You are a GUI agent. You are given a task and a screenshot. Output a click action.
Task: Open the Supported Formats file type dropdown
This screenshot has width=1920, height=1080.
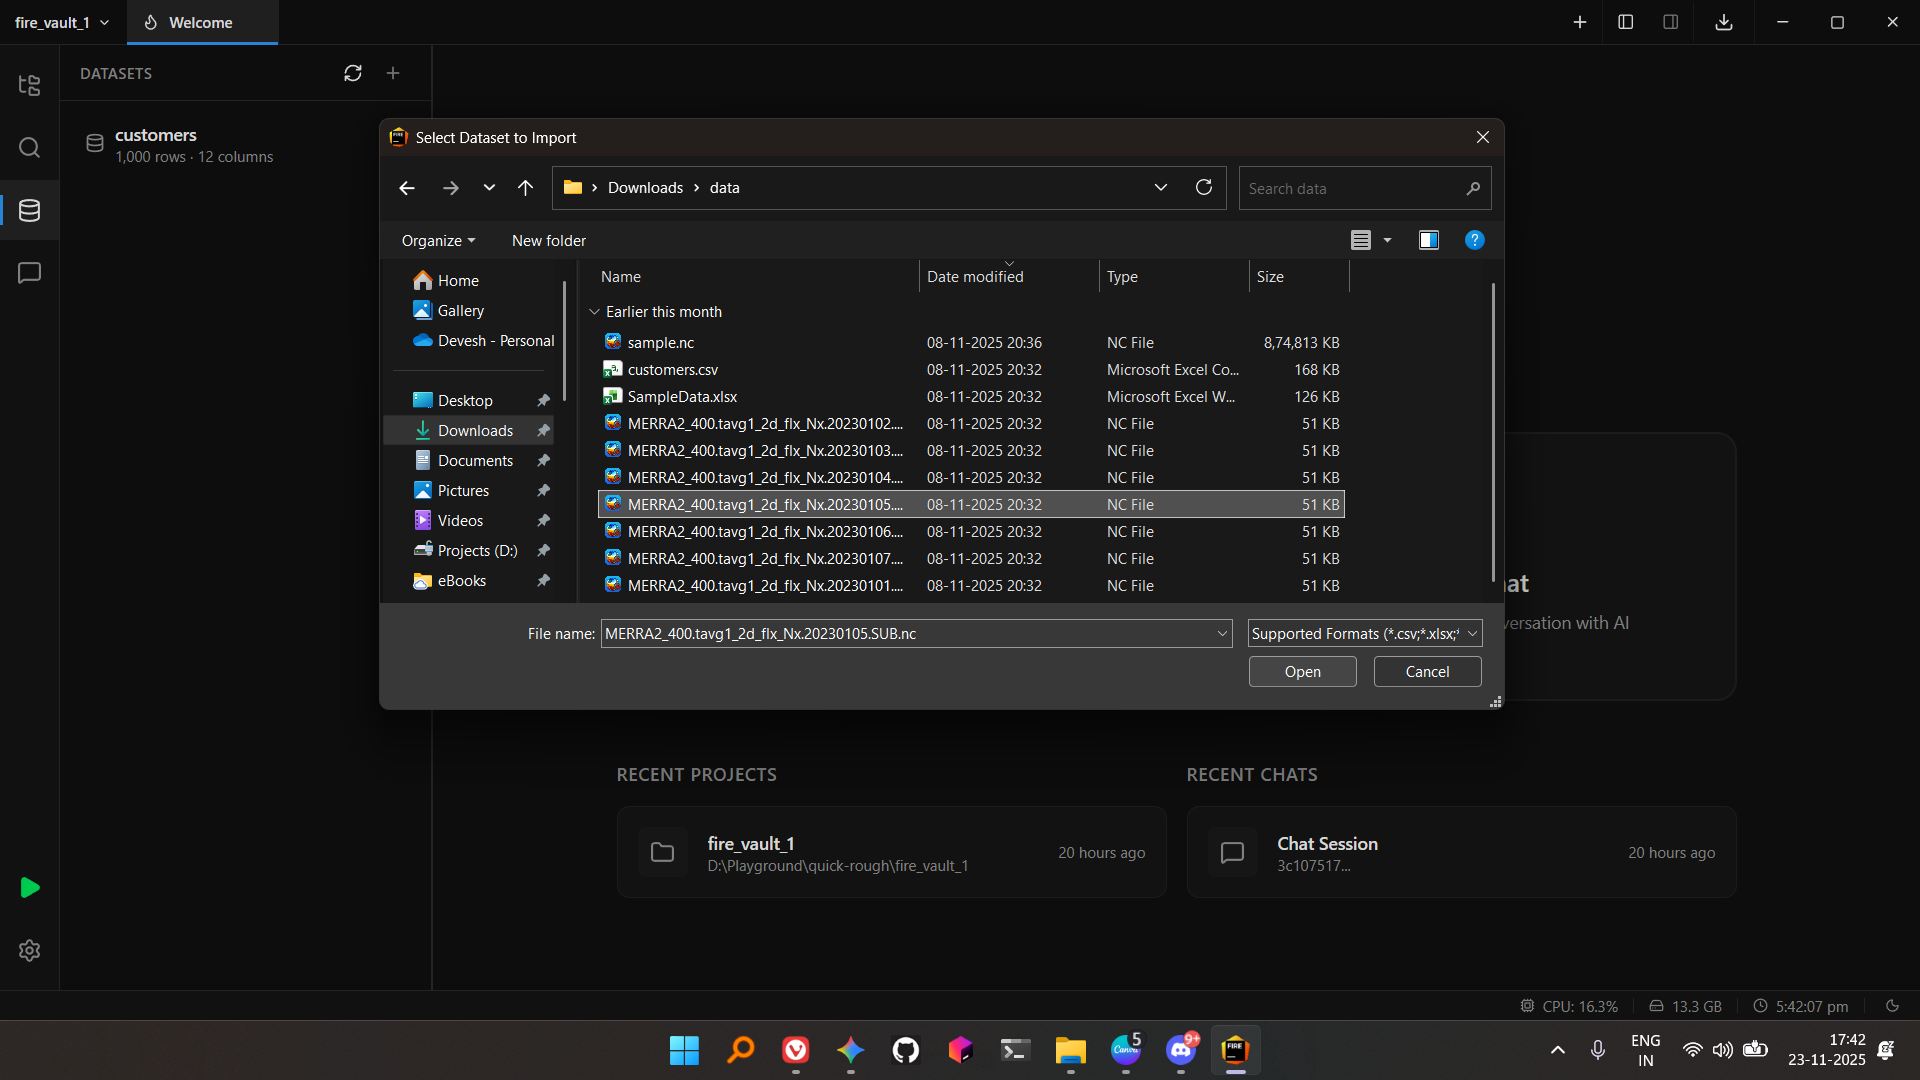tap(1364, 633)
